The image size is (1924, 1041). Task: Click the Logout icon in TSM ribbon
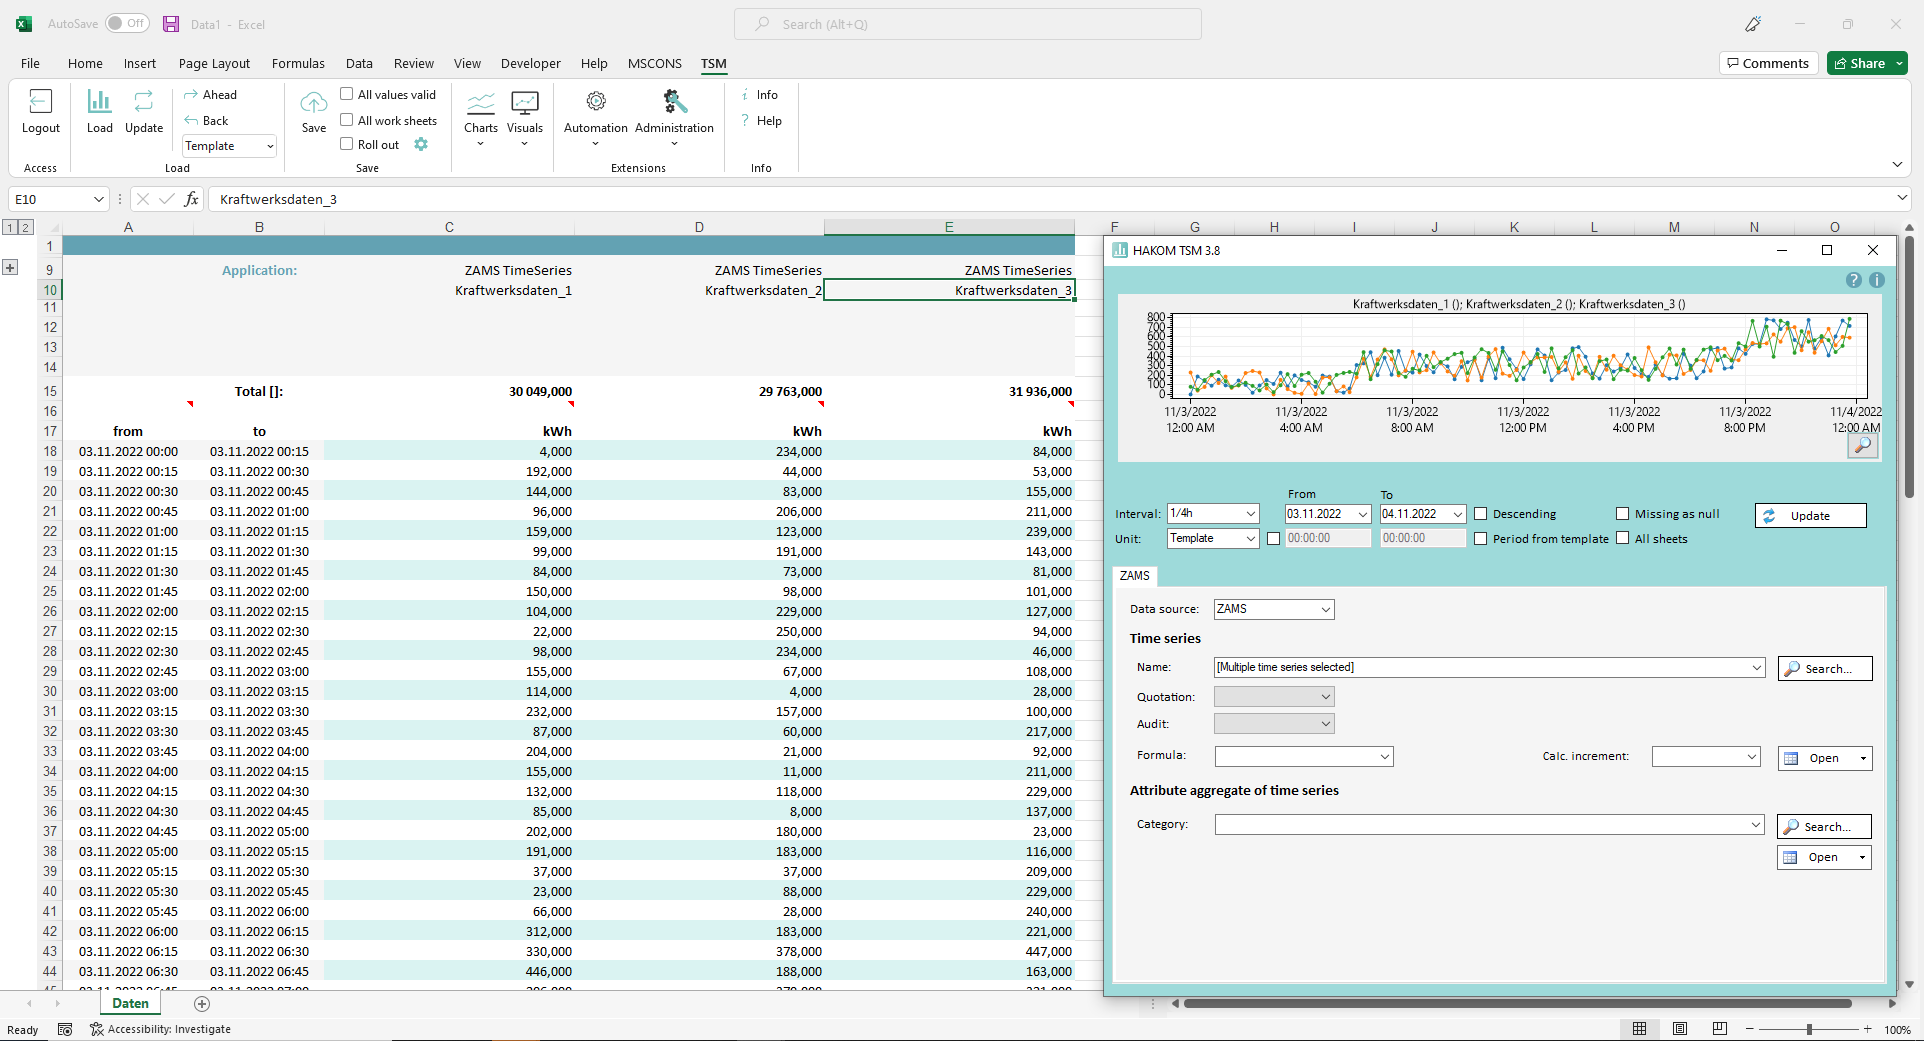click(x=41, y=101)
